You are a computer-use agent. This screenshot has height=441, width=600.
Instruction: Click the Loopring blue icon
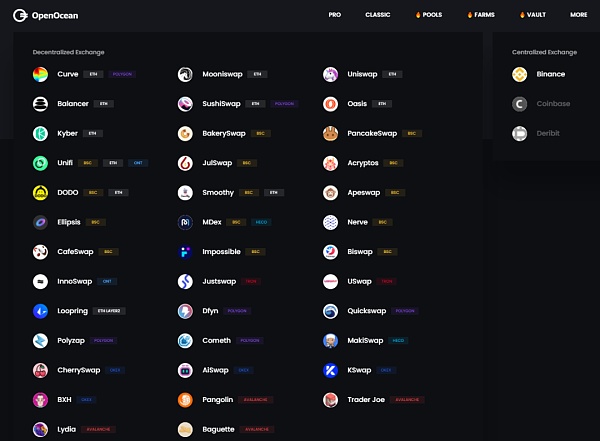click(40, 311)
